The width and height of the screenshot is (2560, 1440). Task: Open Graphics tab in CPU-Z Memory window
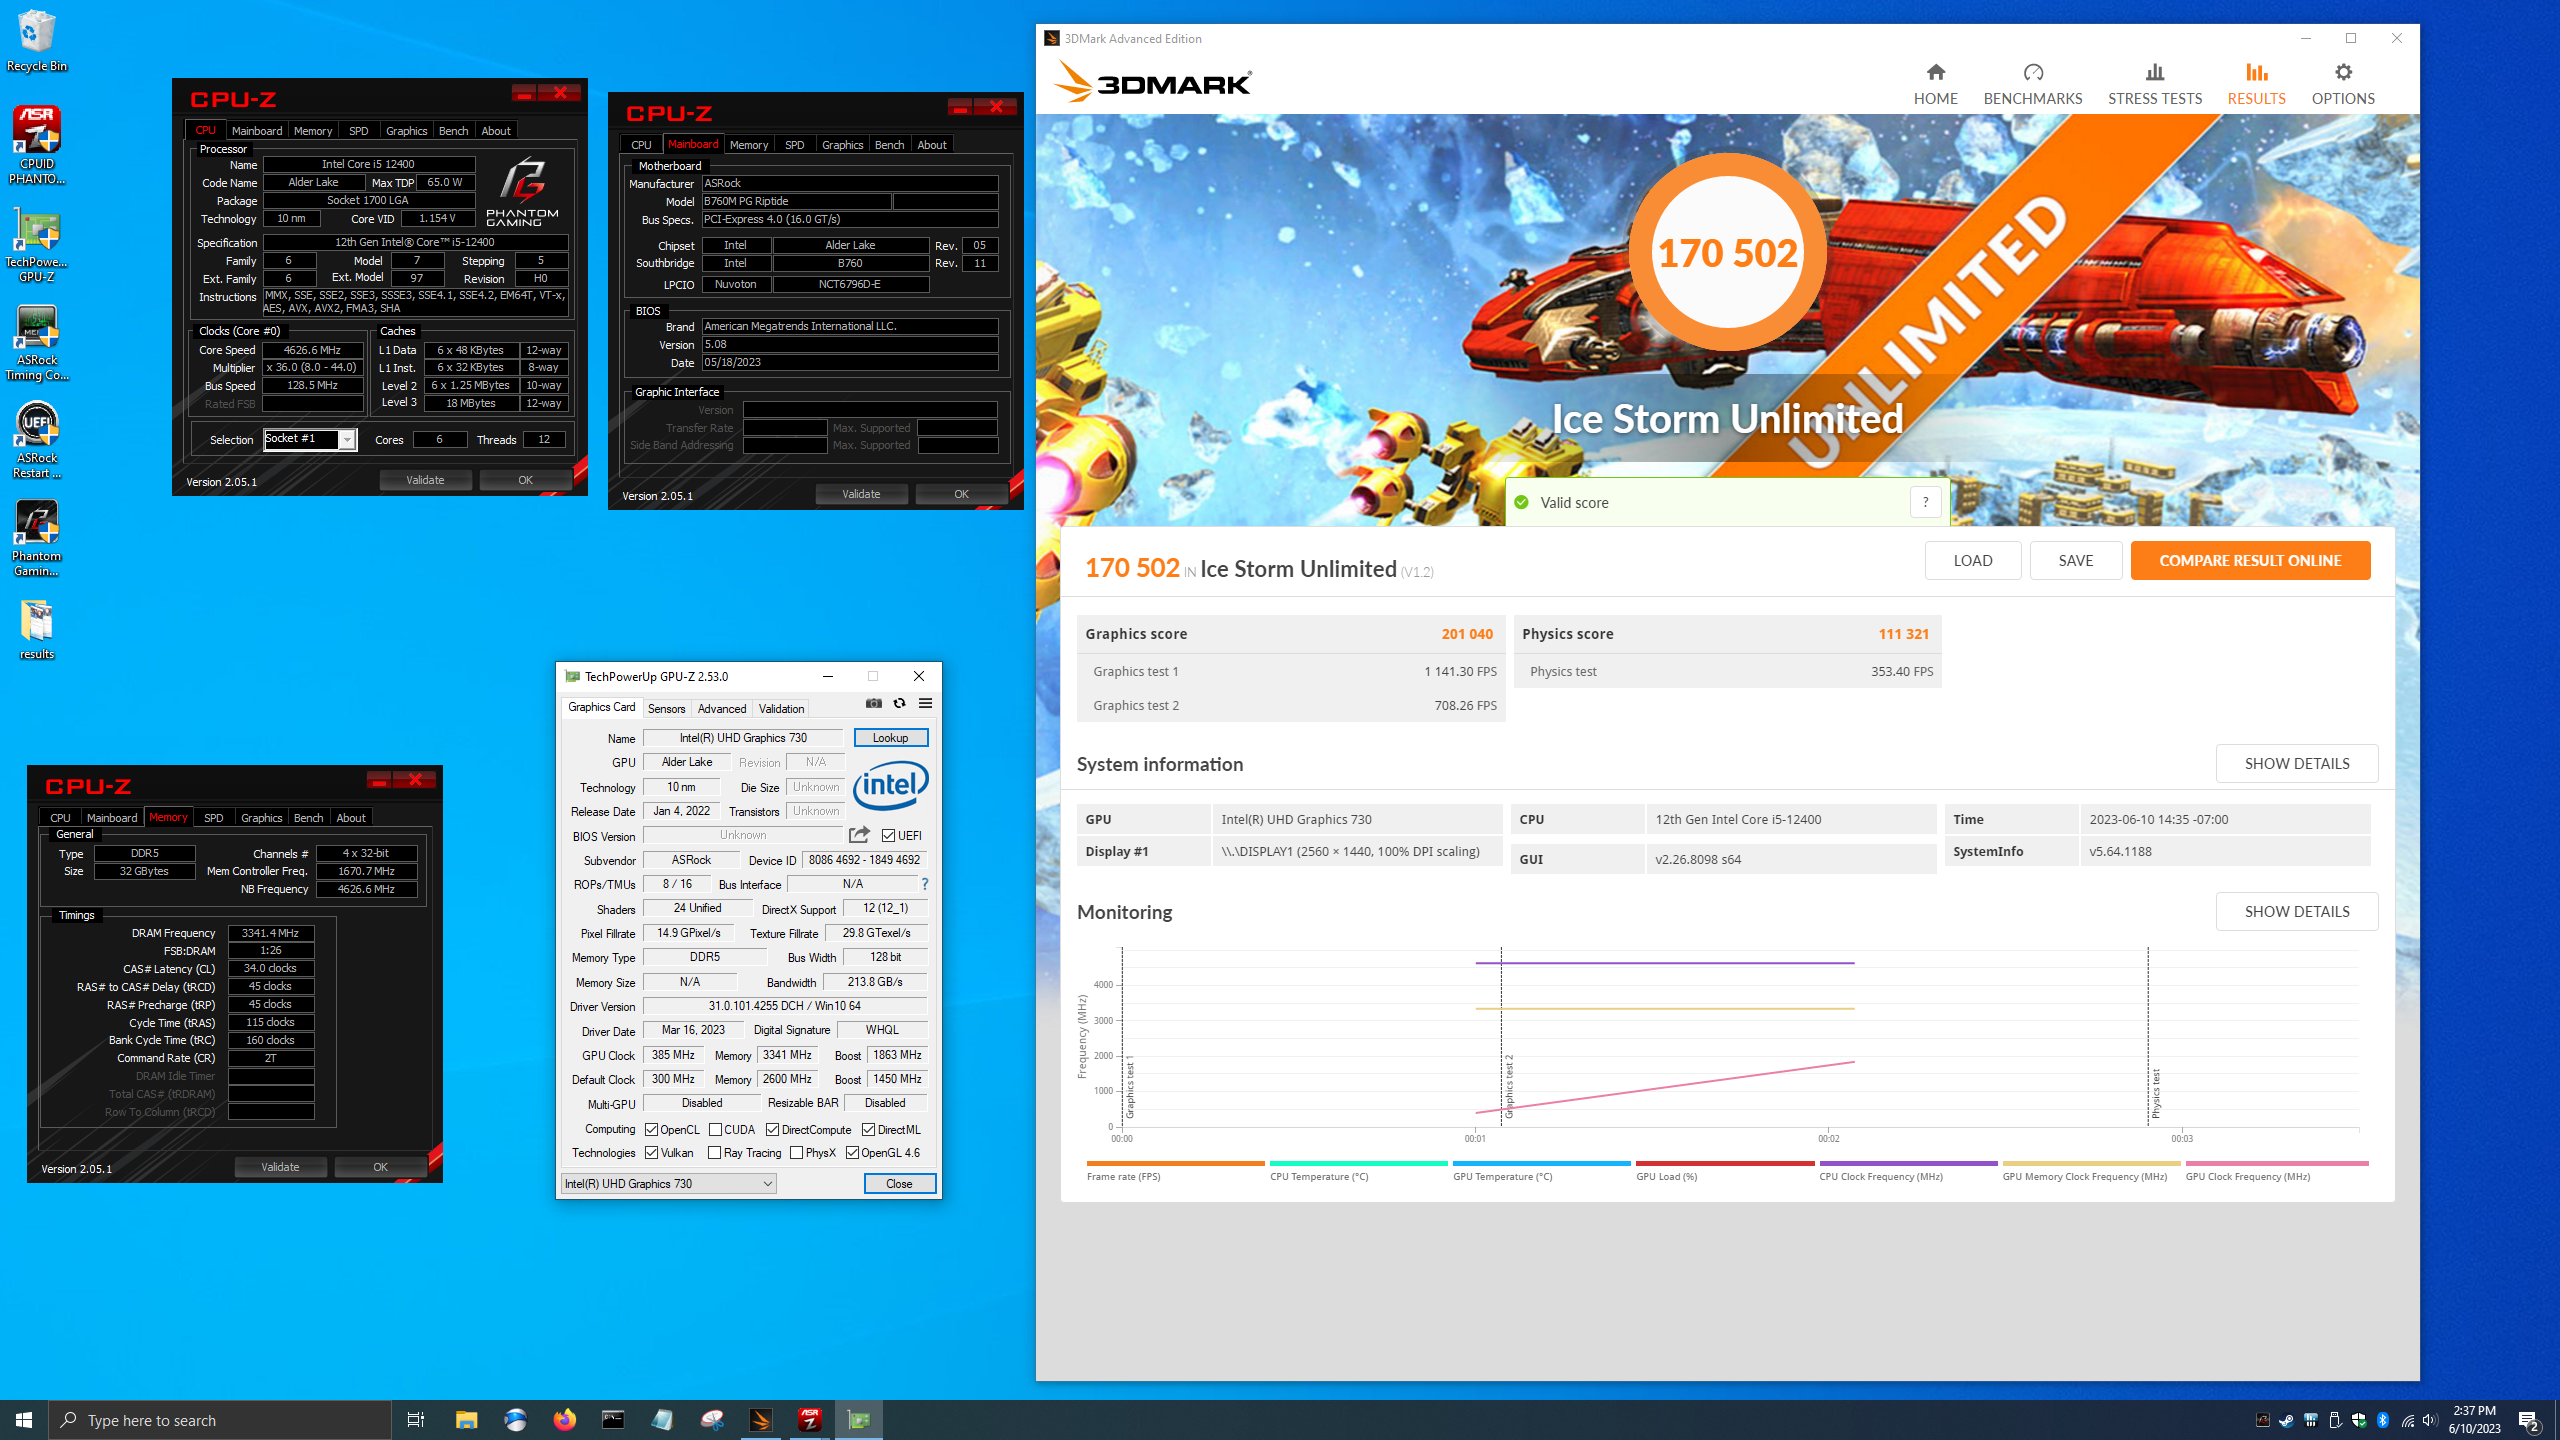point(261,818)
